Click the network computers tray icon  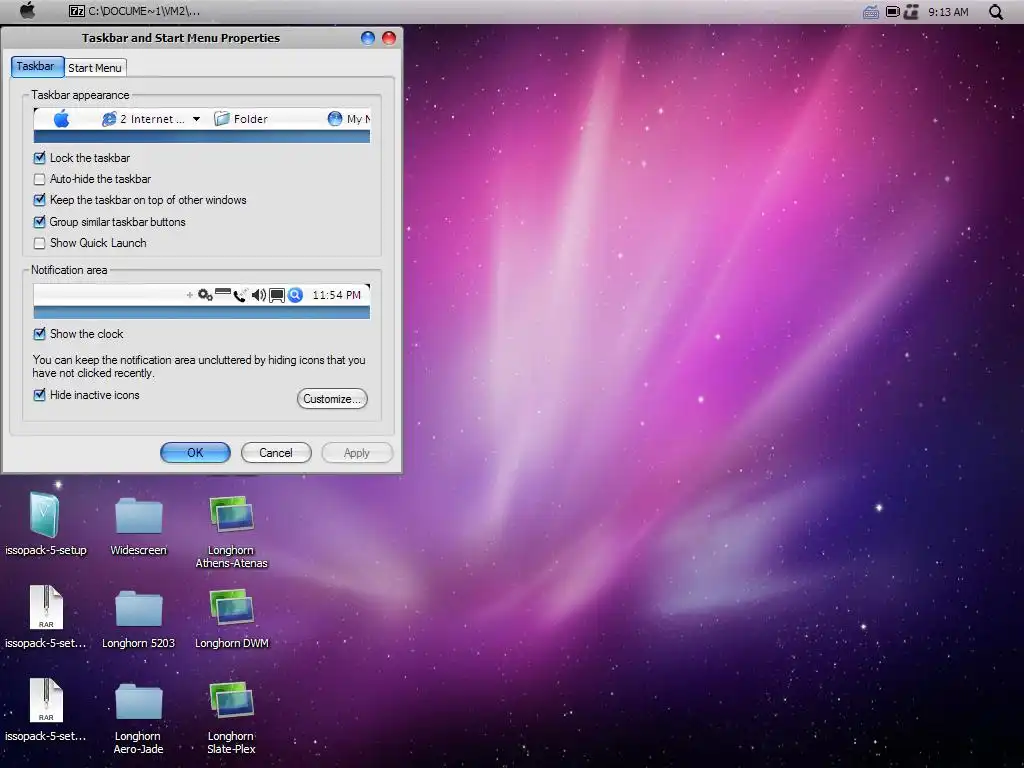tap(912, 12)
